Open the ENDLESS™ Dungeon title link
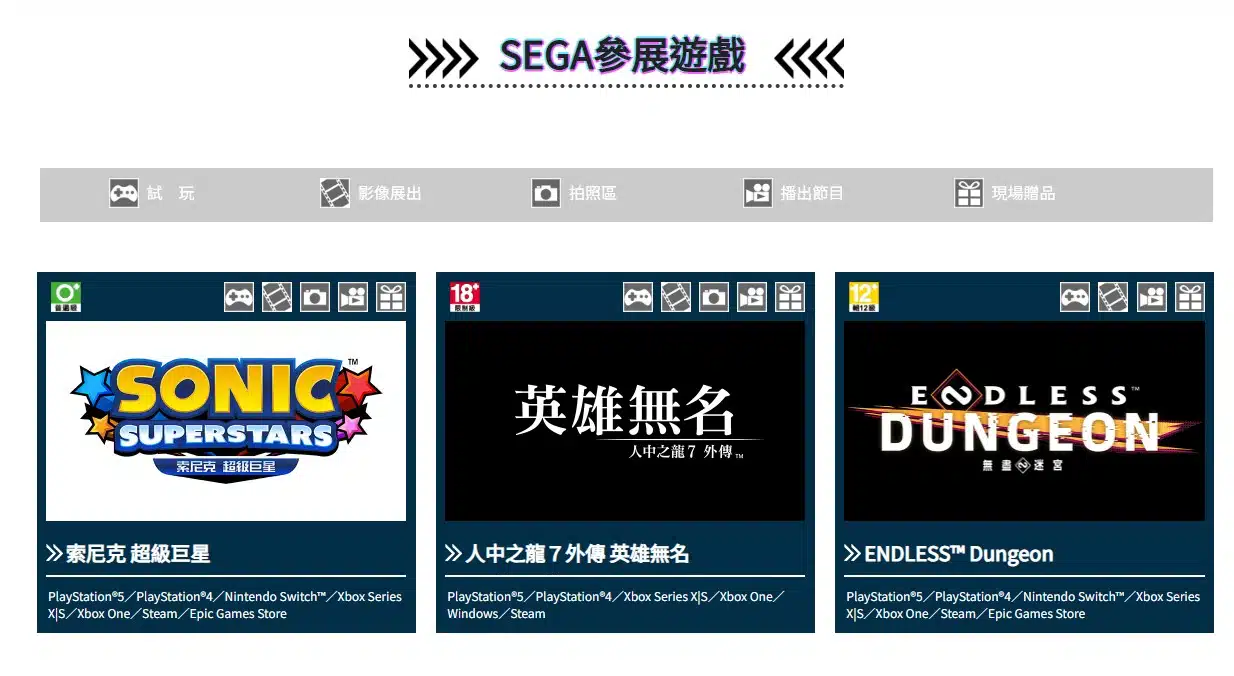The width and height of the screenshot is (1234, 676). coord(958,554)
